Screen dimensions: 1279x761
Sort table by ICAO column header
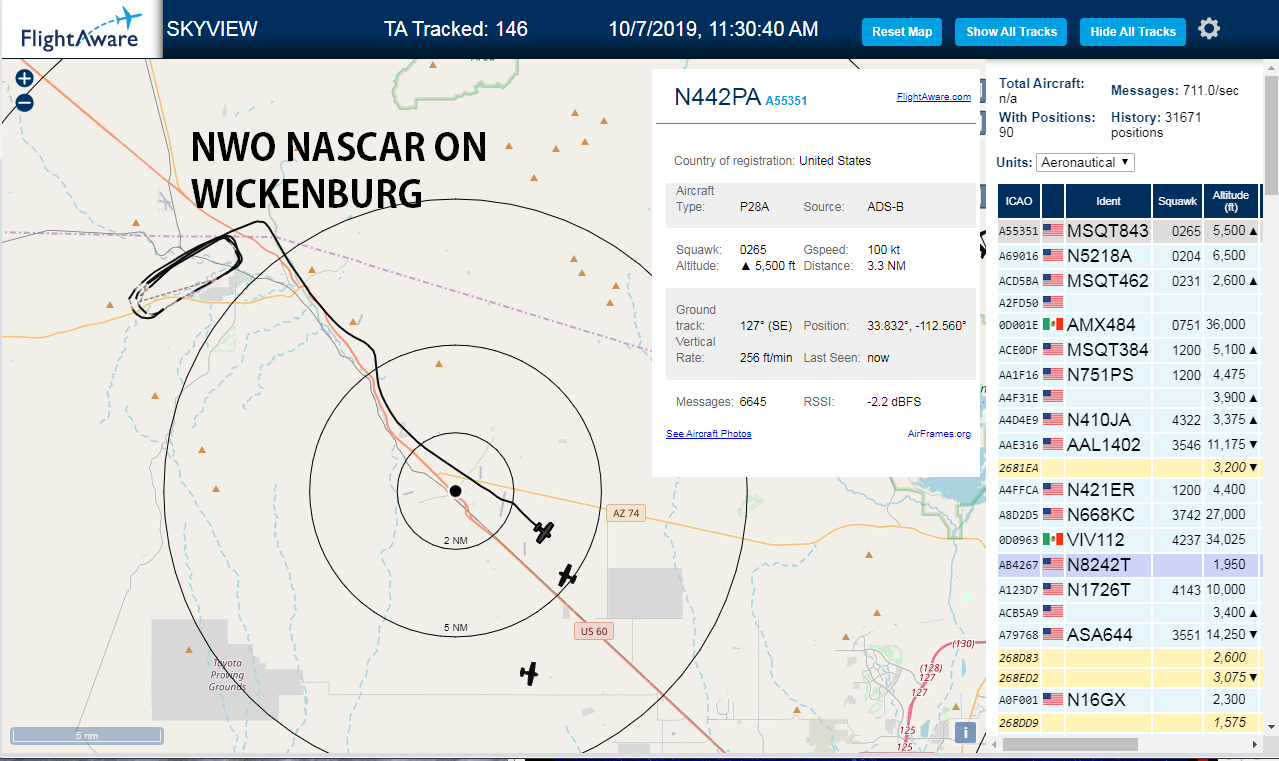coord(1018,201)
